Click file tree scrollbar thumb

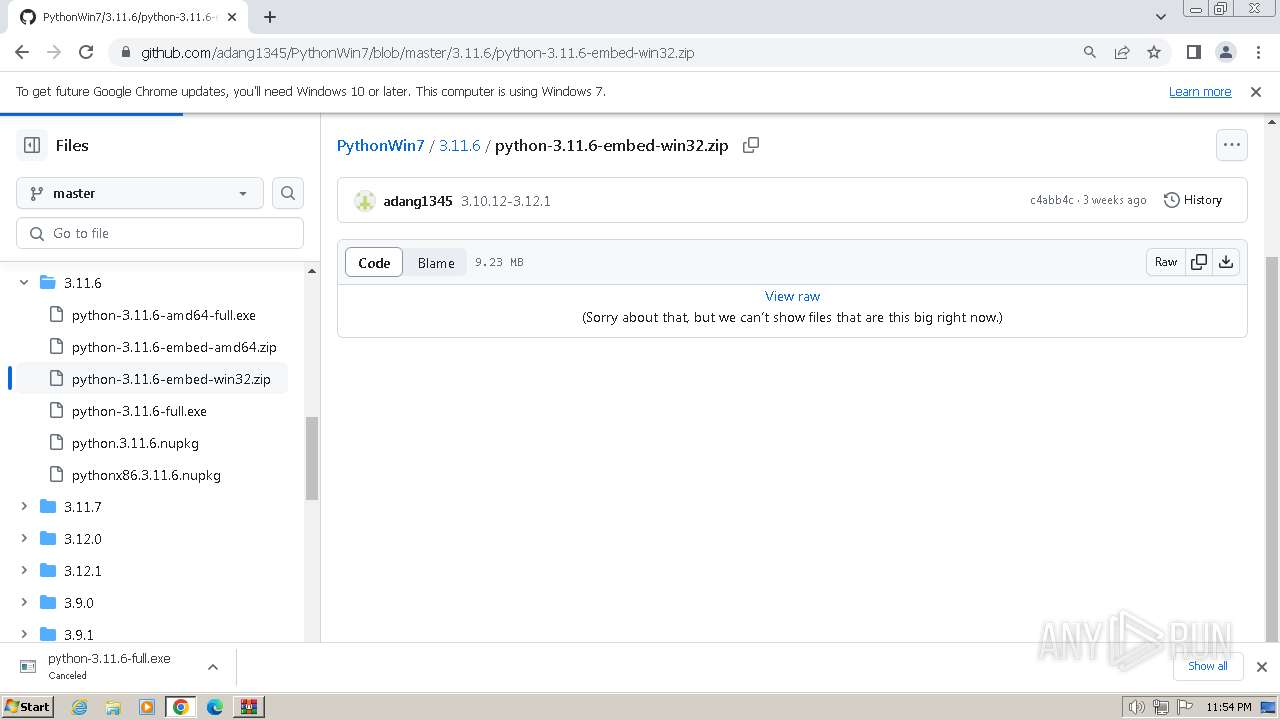point(311,458)
